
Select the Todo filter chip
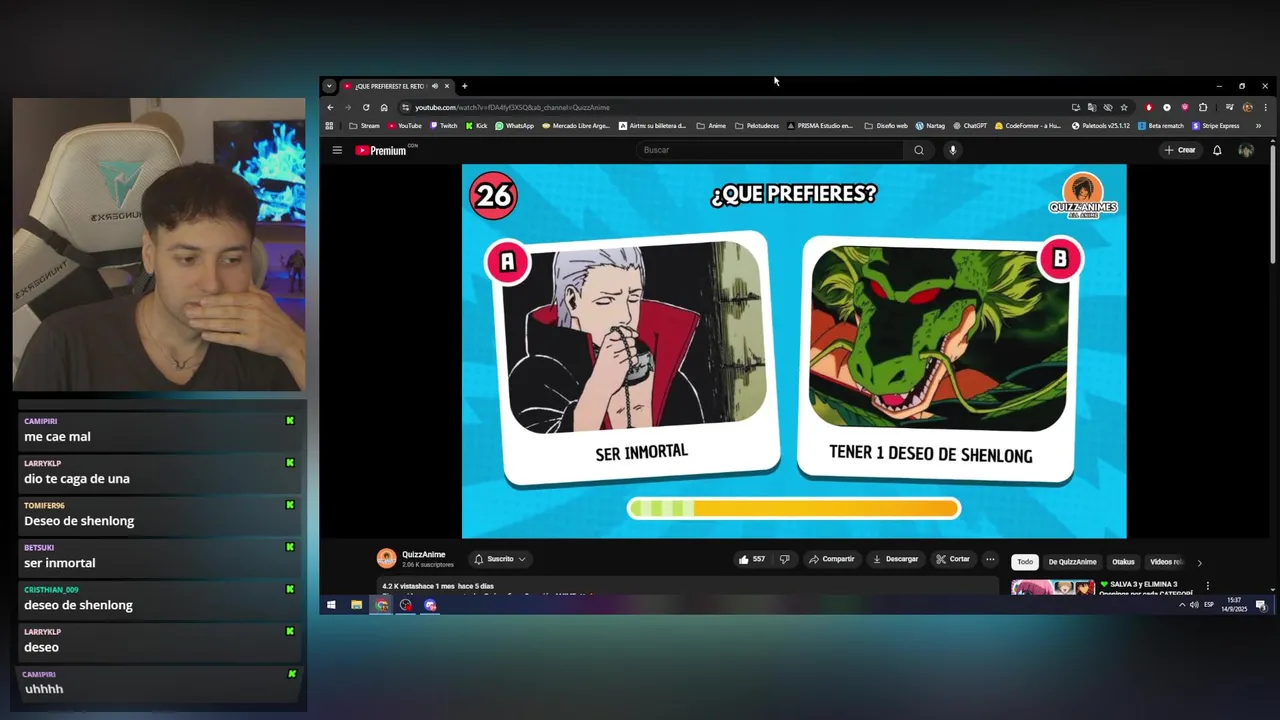pos(1025,562)
